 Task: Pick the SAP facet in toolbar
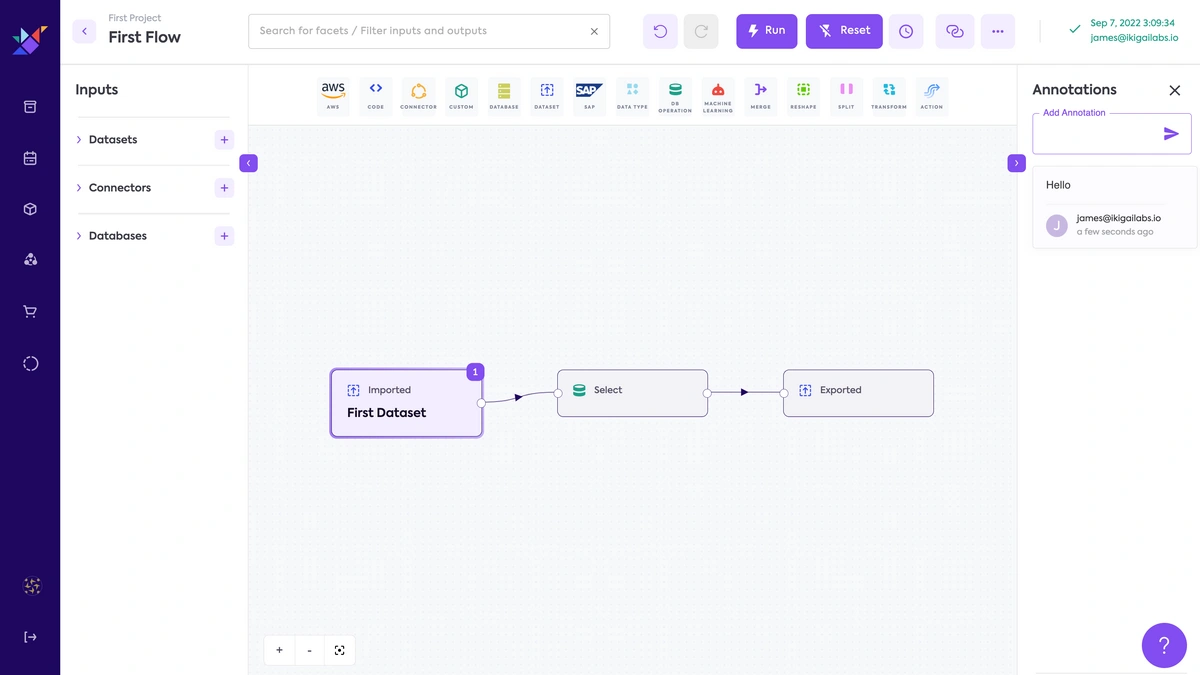coord(589,94)
